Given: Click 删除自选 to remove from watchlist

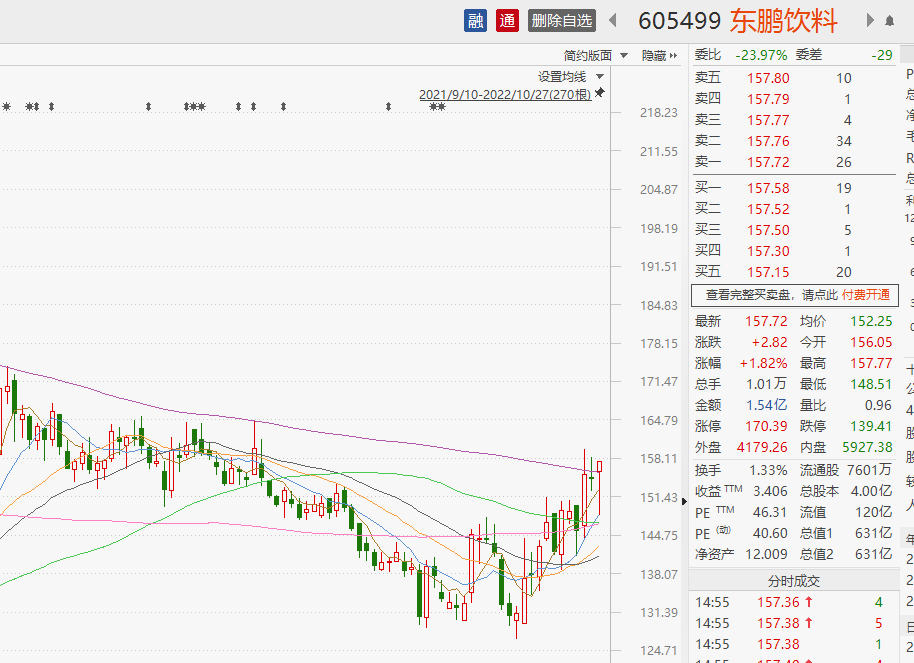Looking at the screenshot, I should (x=562, y=20).
